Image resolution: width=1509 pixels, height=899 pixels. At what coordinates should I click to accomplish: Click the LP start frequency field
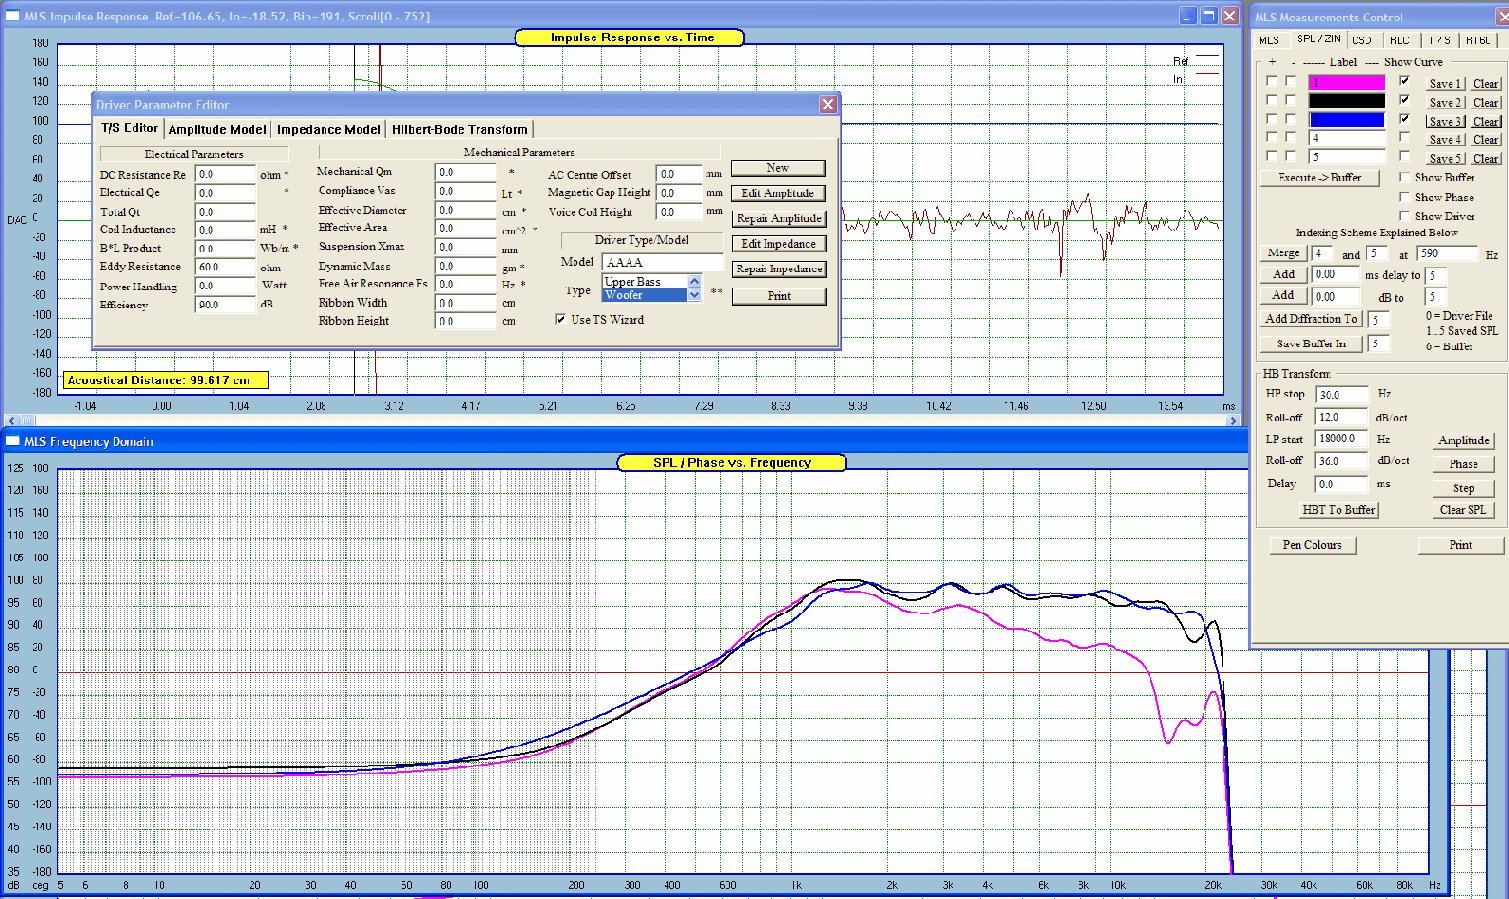pyautogui.click(x=1341, y=439)
